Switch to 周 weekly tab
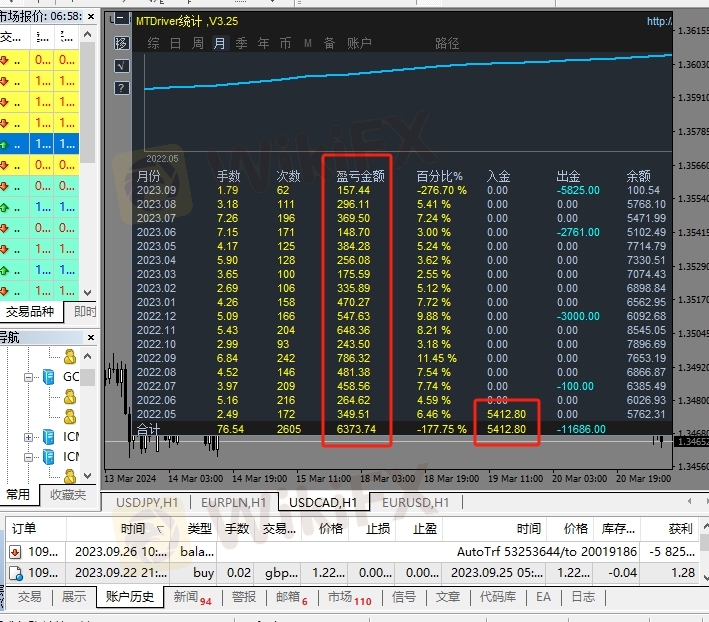This screenshot has height=622, width=709. pyautogui.click(x=198, y=43)
